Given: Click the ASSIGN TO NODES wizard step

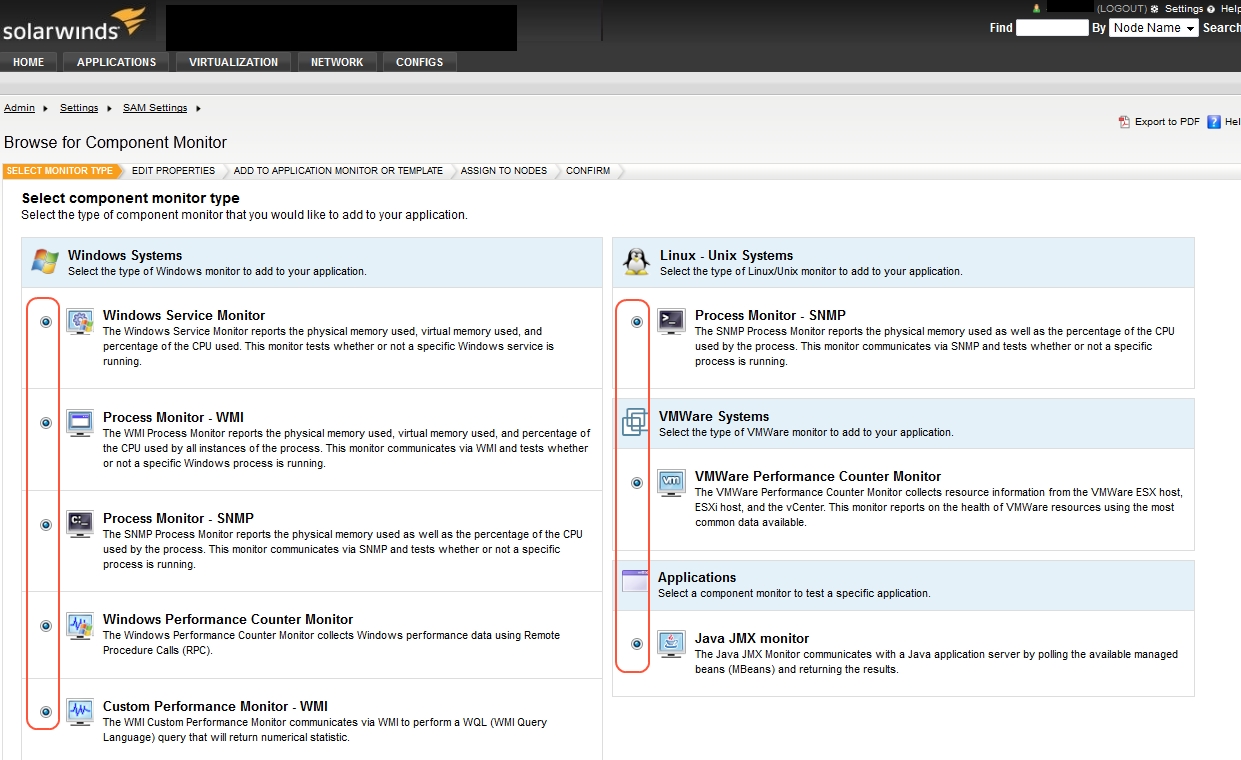Looking at the screenshot, I should pyautogui.click(x=504, y=171).
